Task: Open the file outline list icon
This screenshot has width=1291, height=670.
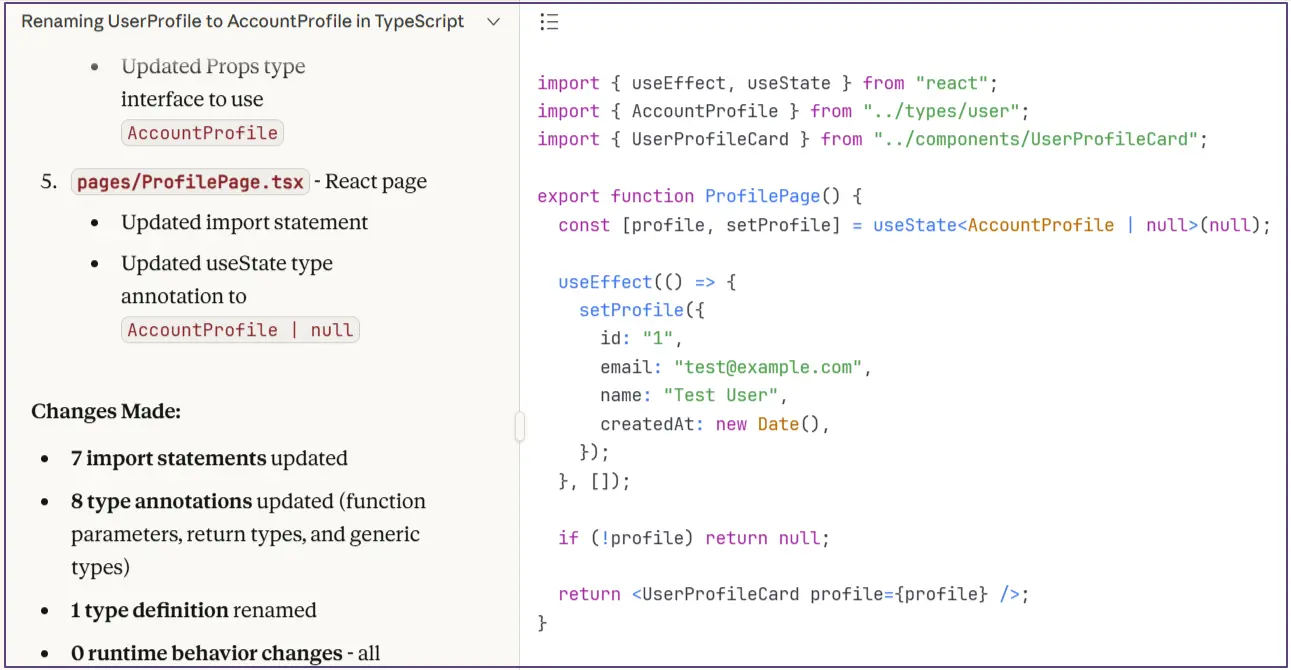Action: [x=548, y=23]
